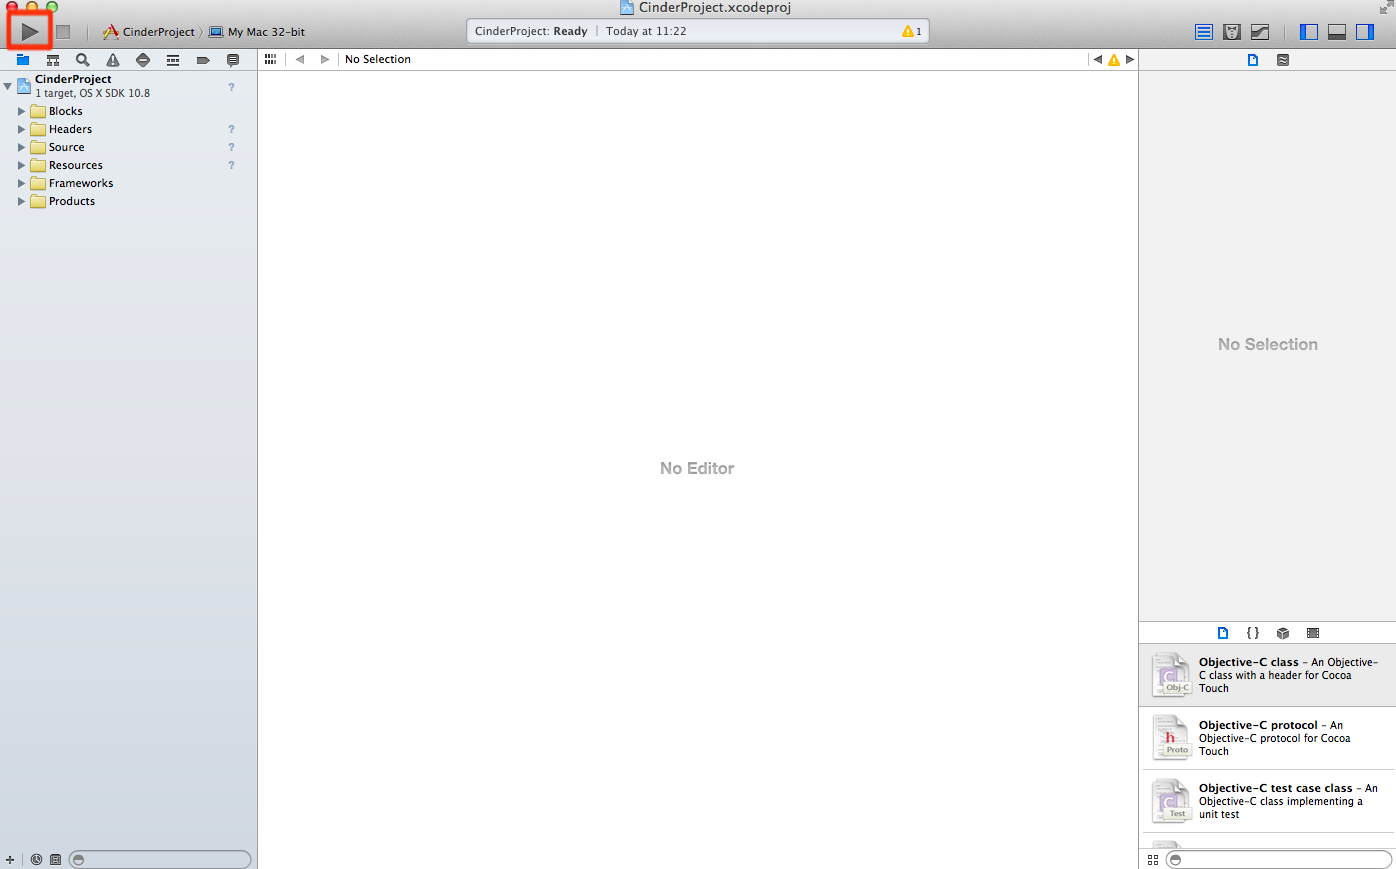
Task: Open the Object library tab
Action: (1283, 633)
